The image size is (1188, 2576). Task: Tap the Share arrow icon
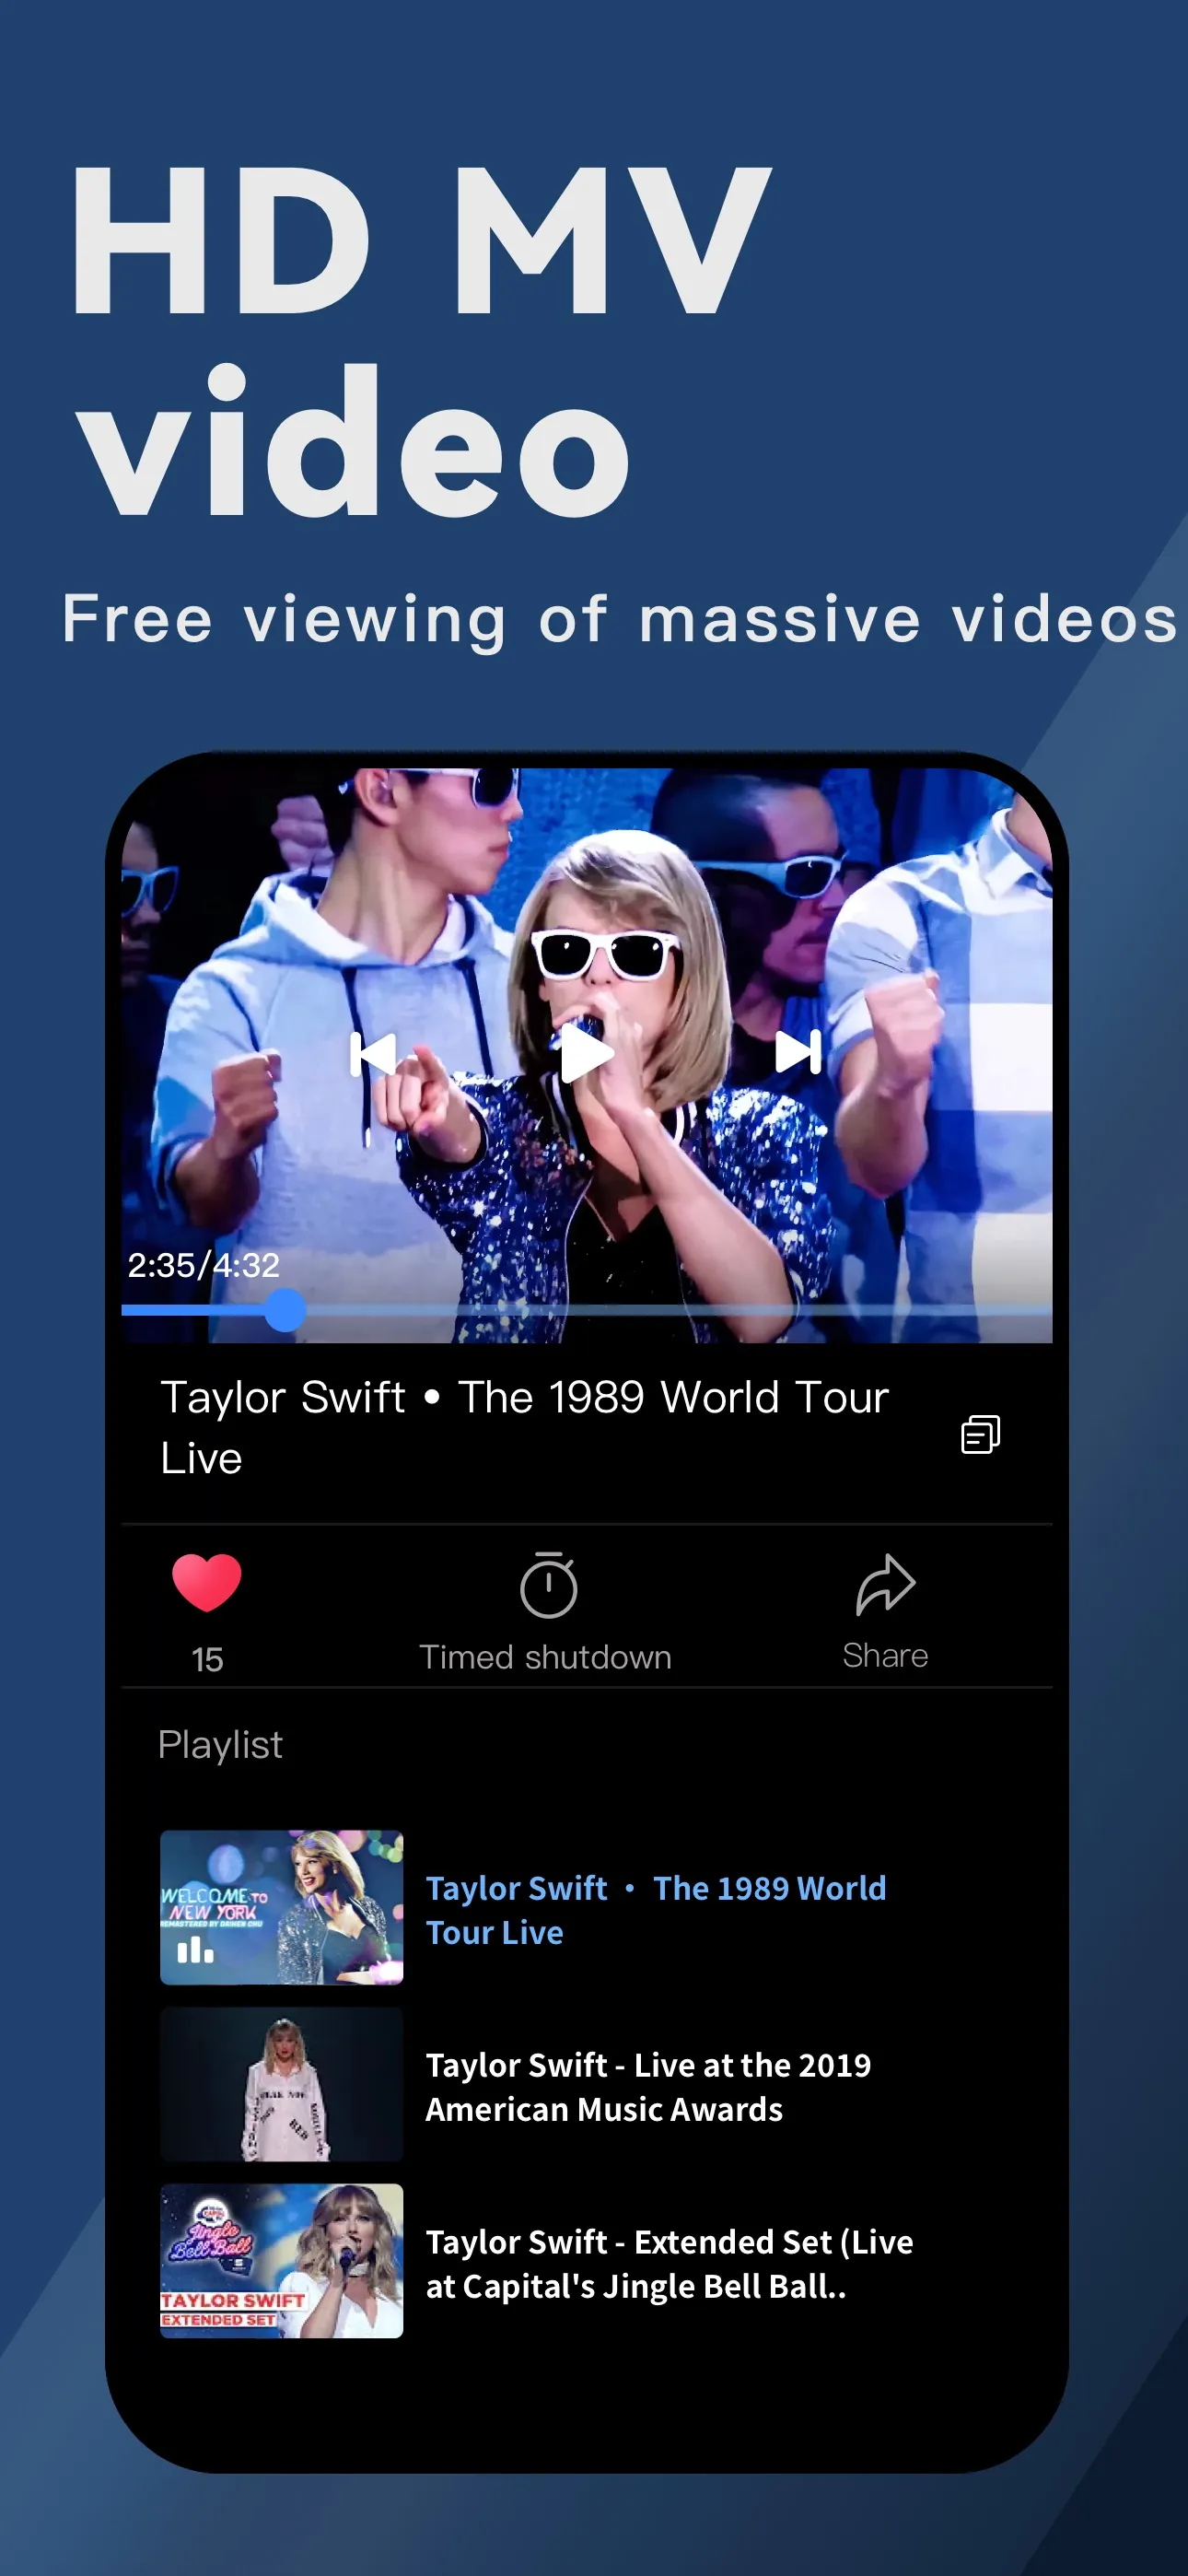click(885, 1584)
